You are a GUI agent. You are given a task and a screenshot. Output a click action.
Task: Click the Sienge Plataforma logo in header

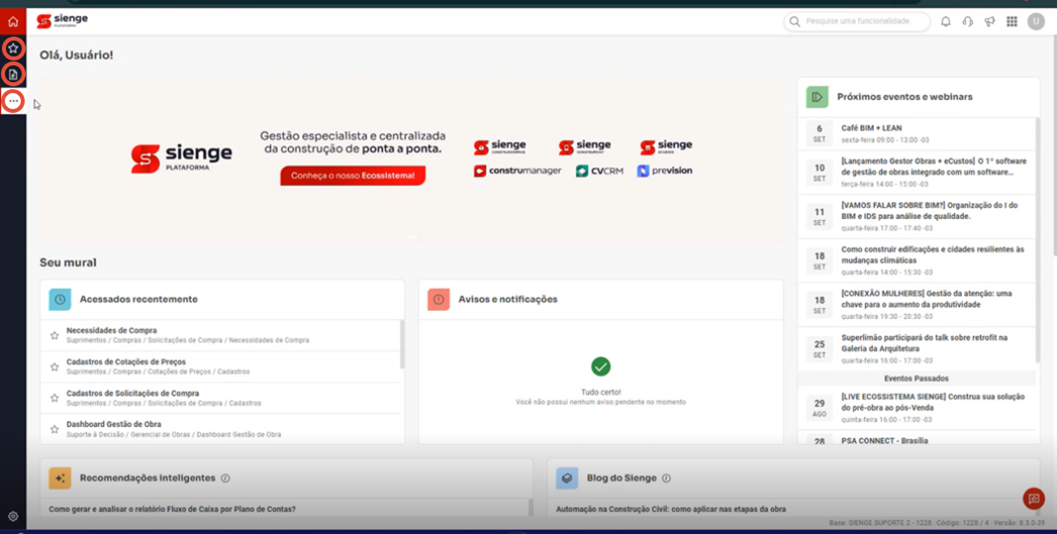[x=62, y=21]
